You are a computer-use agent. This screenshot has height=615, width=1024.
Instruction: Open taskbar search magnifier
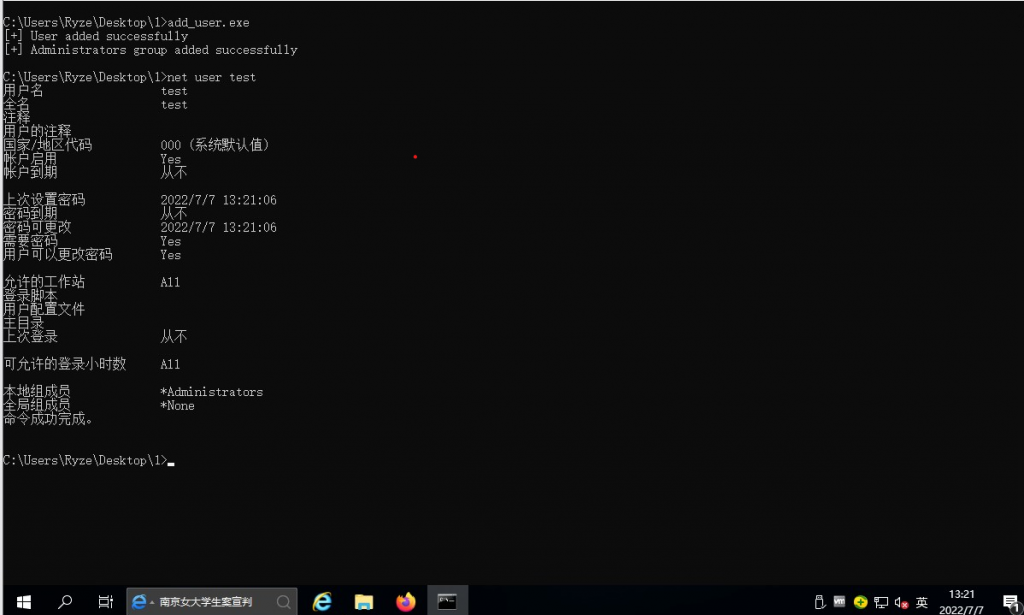pyautogui.click(x=65, y=601)
